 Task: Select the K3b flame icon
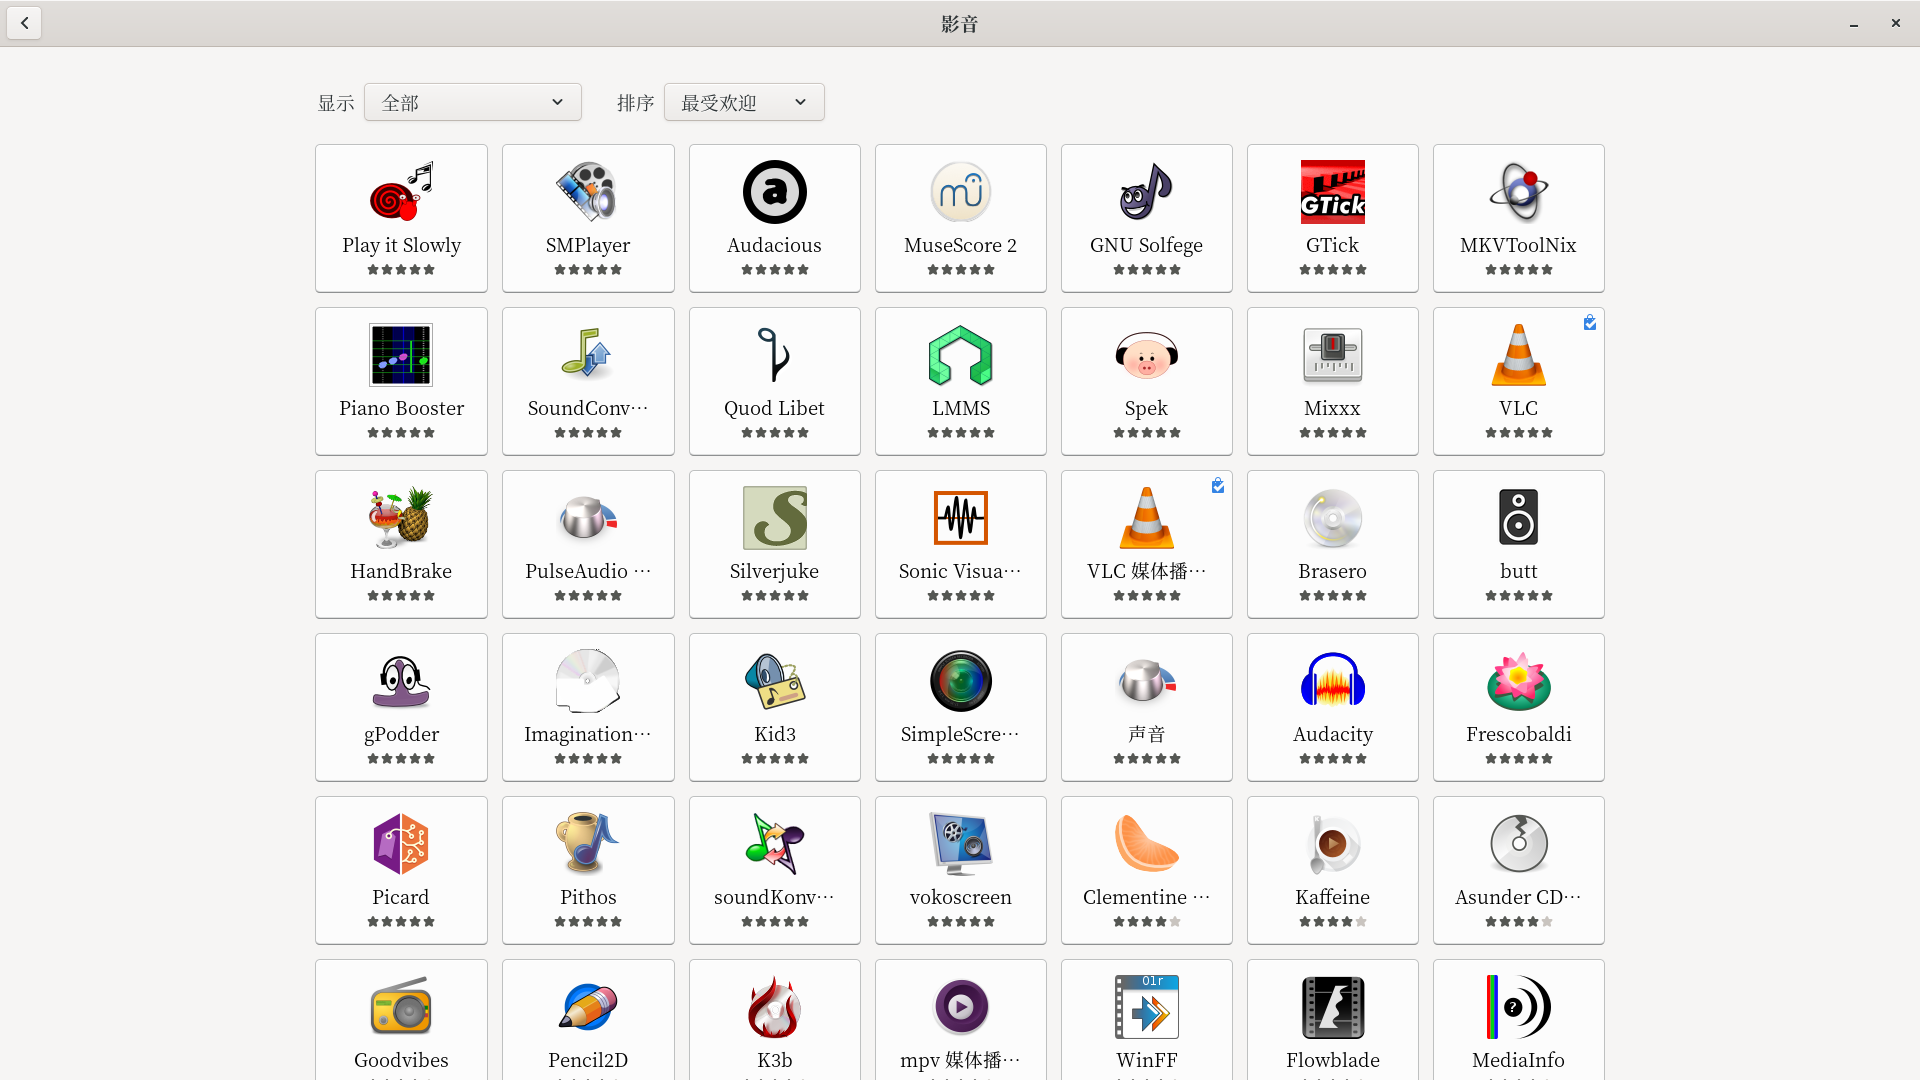(775, 1006)
